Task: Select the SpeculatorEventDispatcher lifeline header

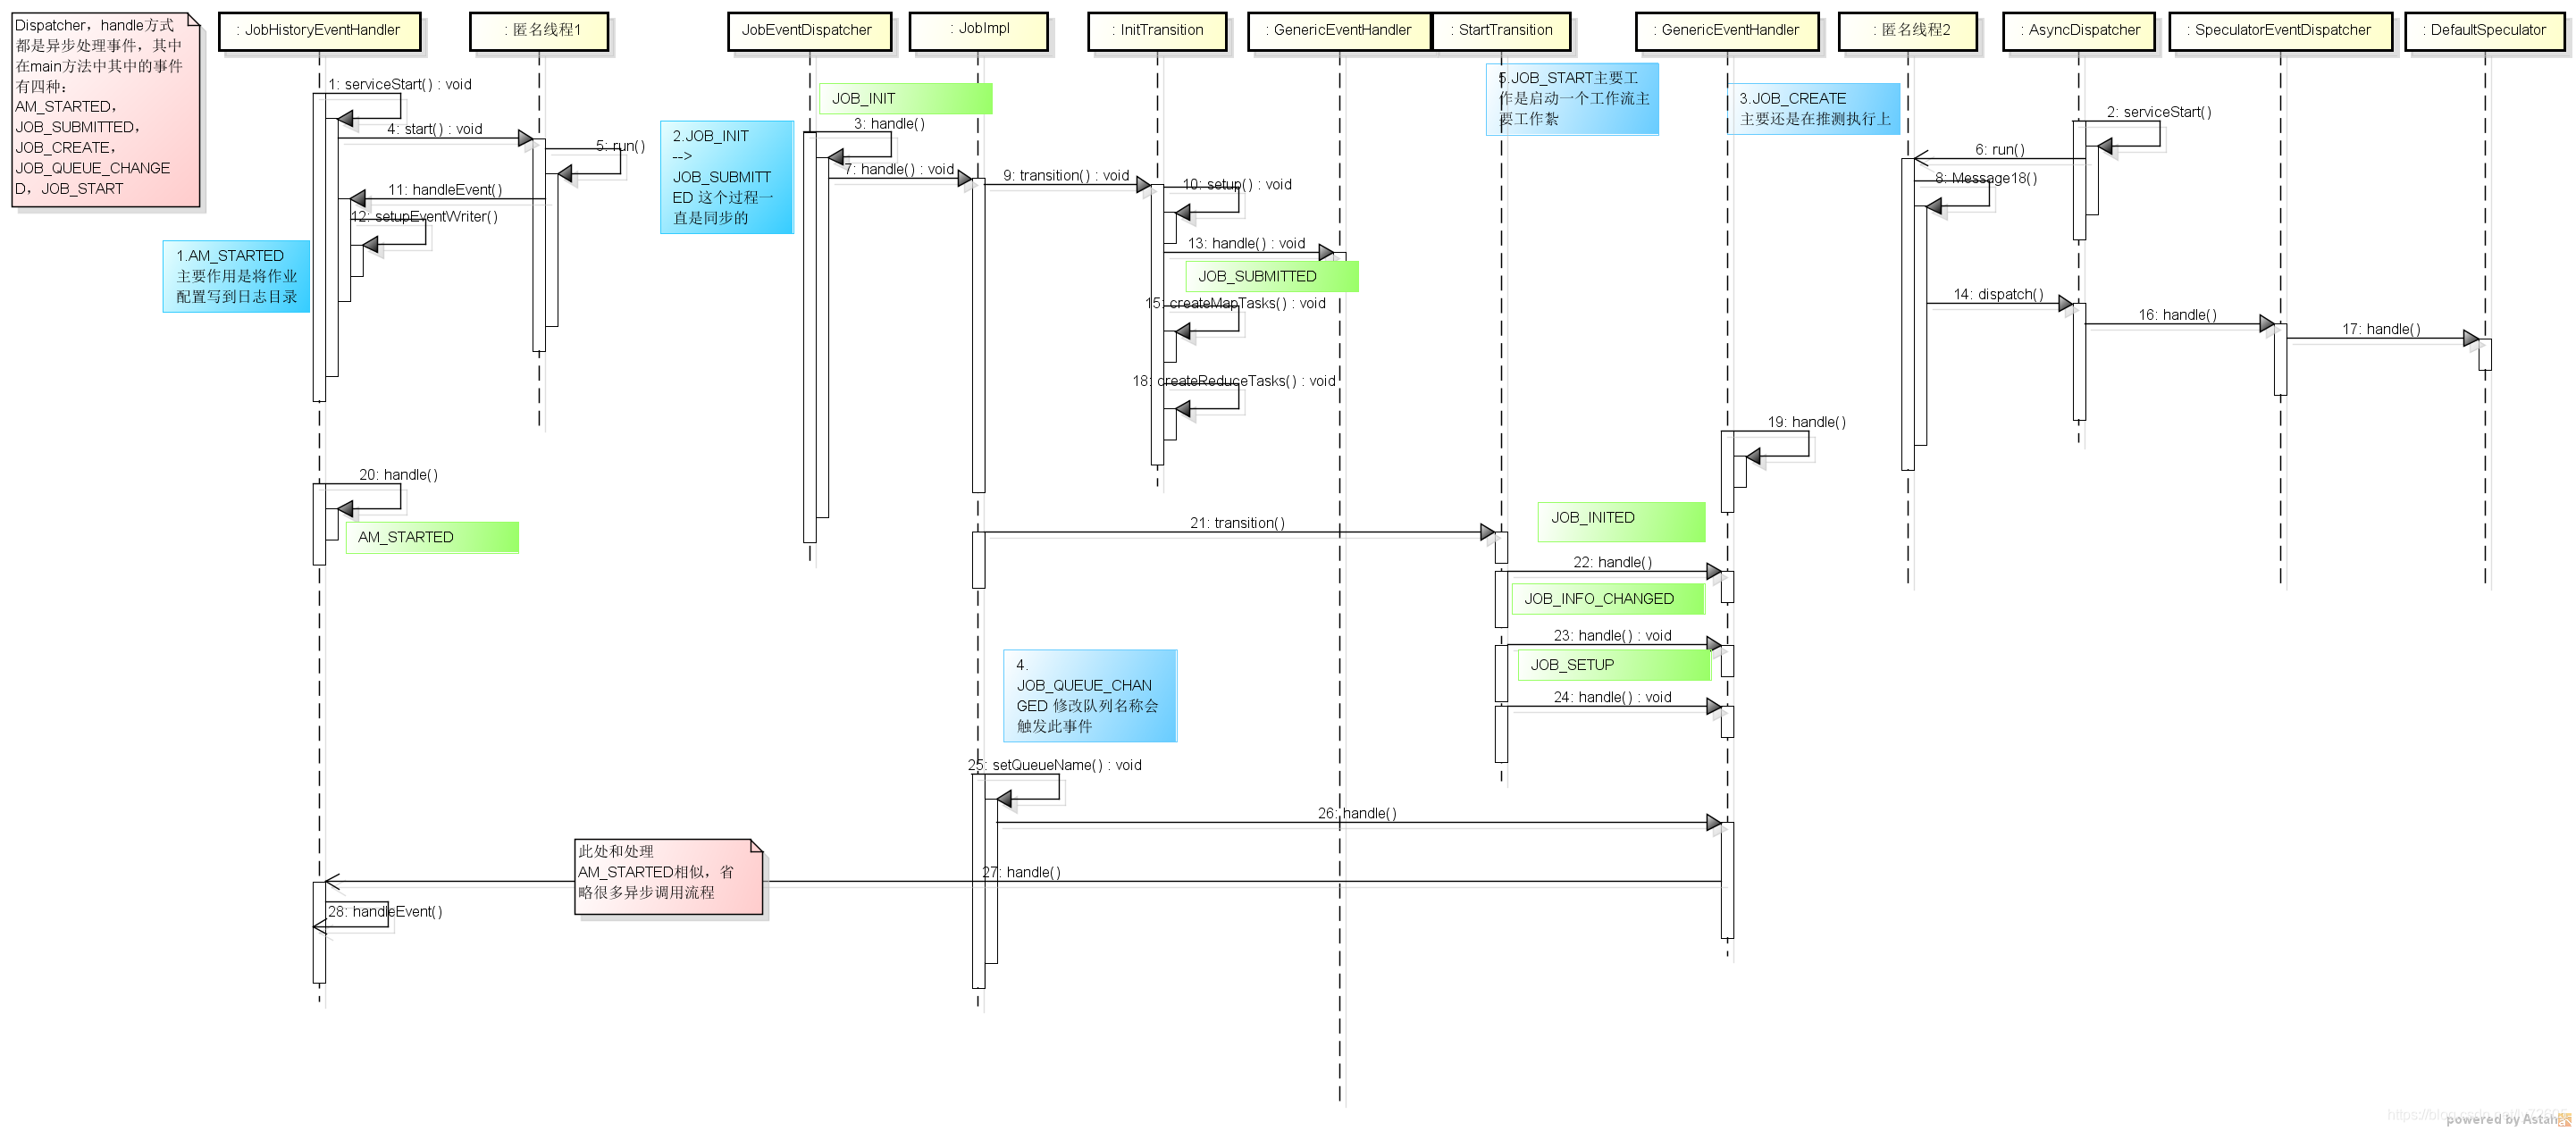Action: [2280, 30]
